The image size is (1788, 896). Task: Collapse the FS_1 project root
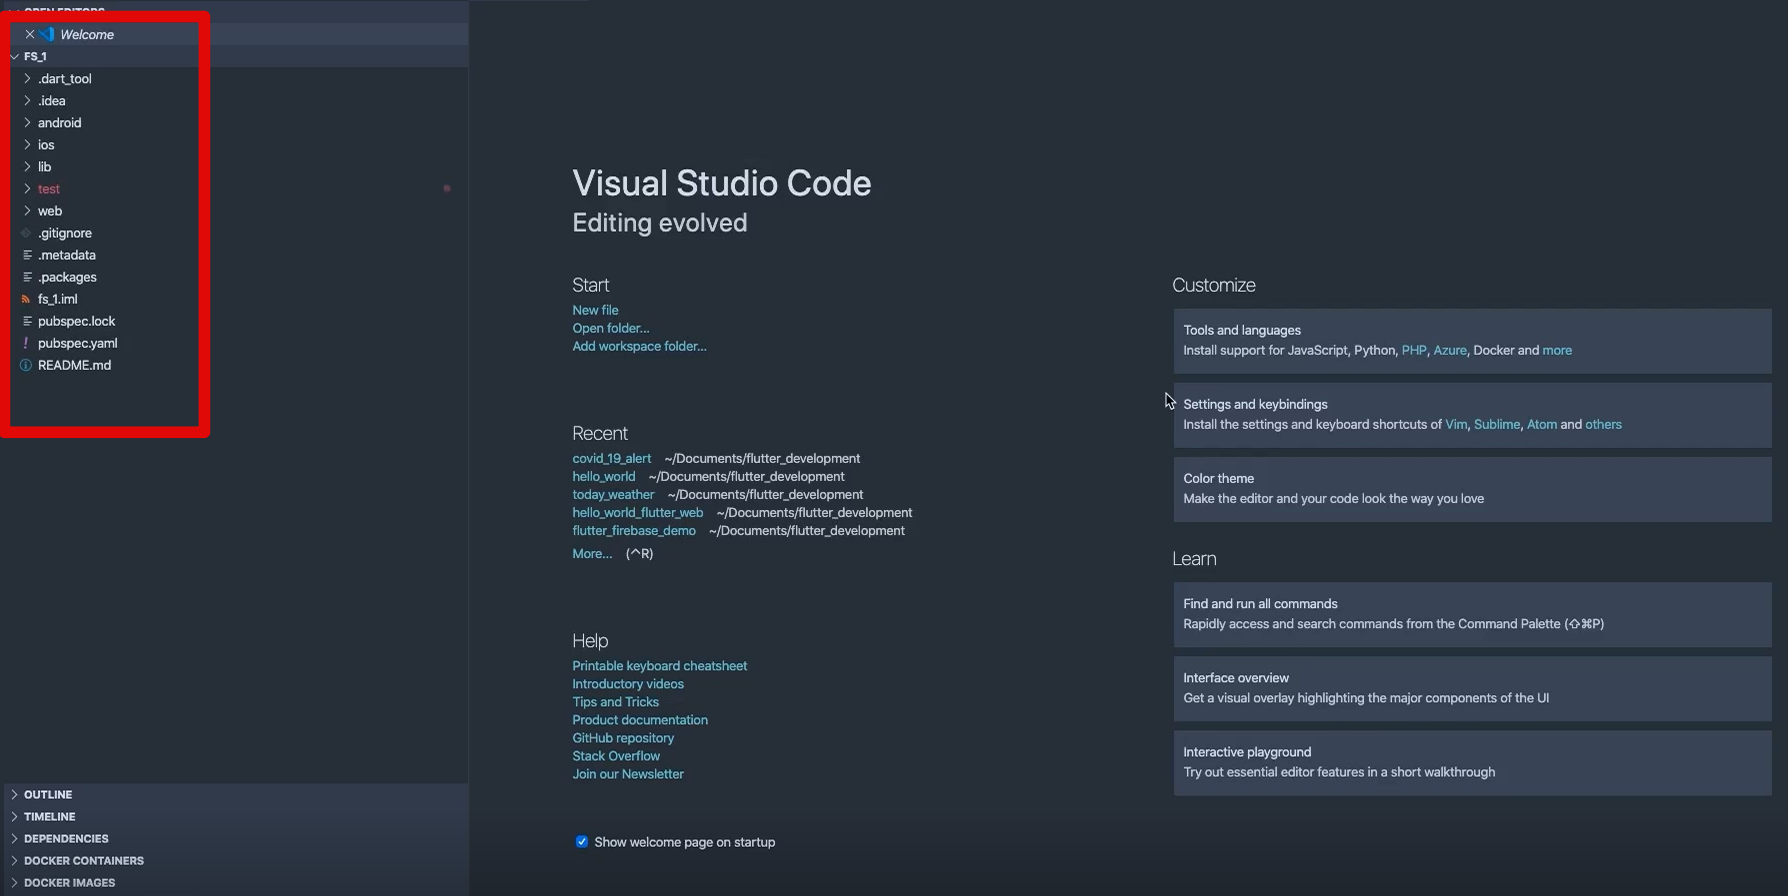14,56
